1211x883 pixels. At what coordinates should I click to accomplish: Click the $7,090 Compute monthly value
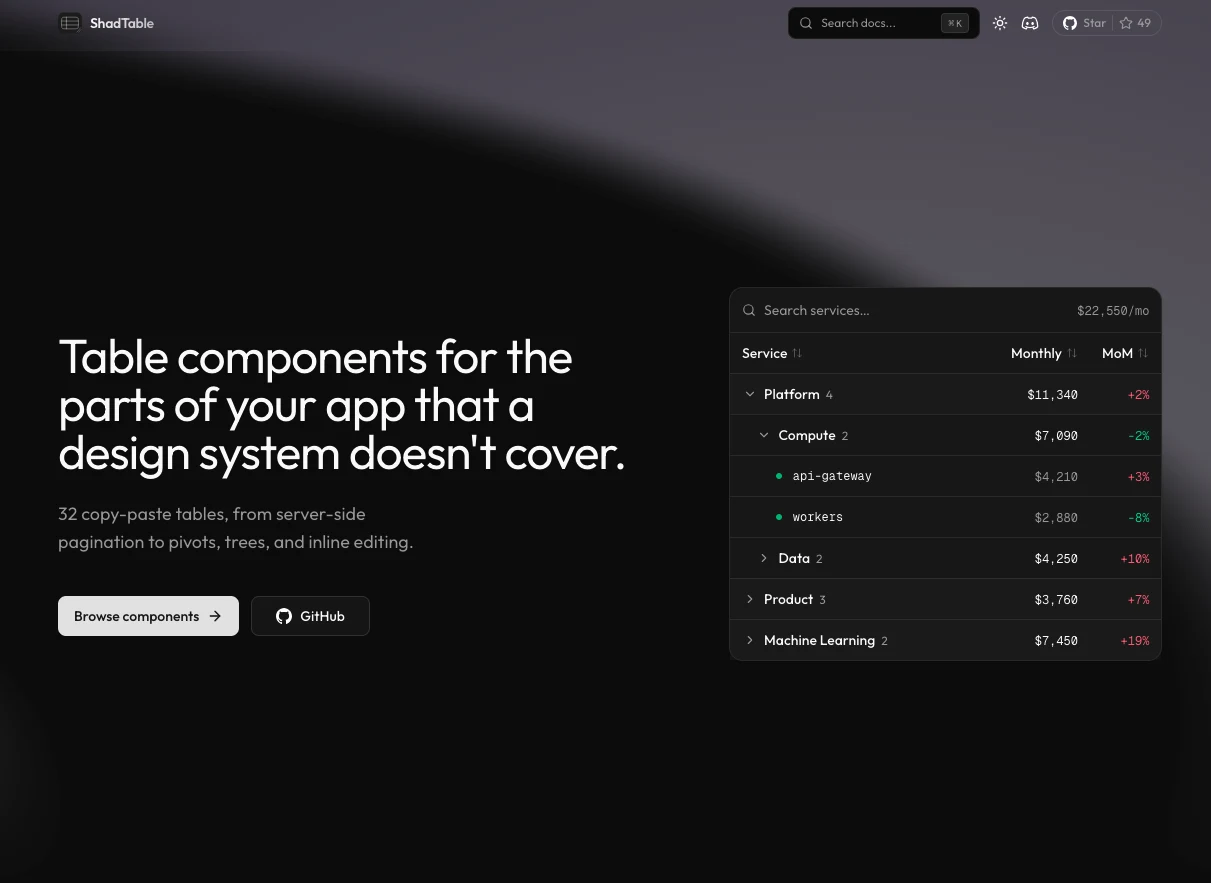click(x=1056, y=436)
